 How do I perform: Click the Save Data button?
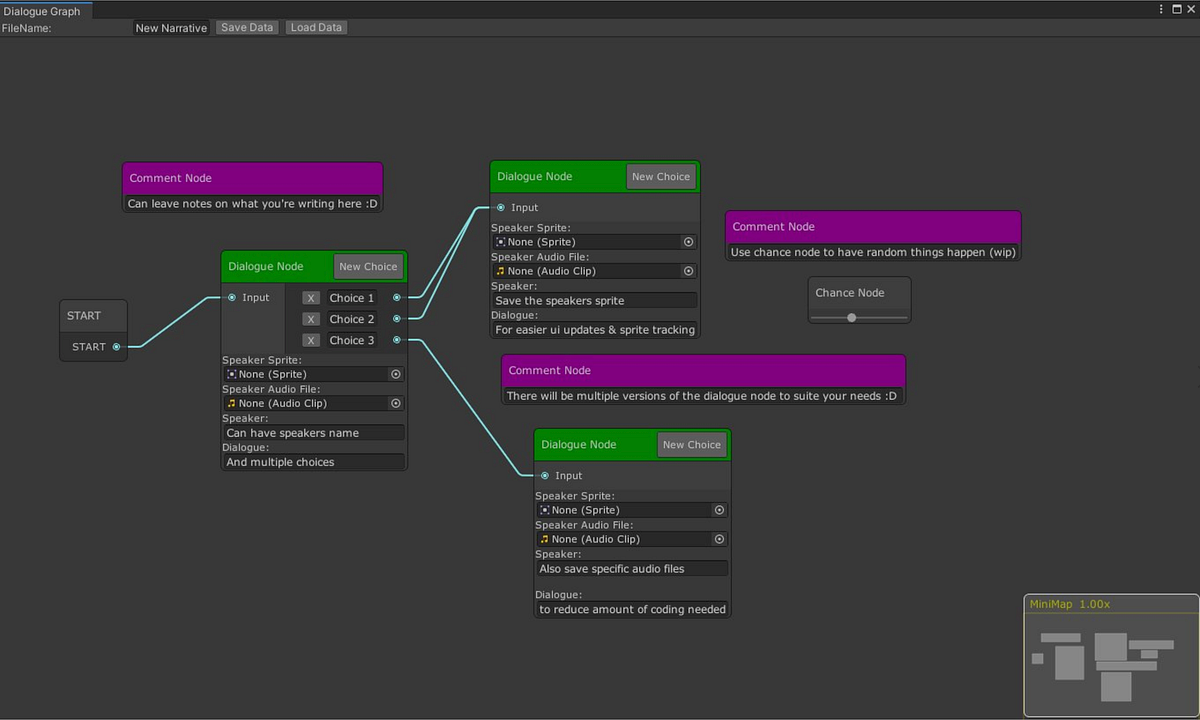click(246, 27)
